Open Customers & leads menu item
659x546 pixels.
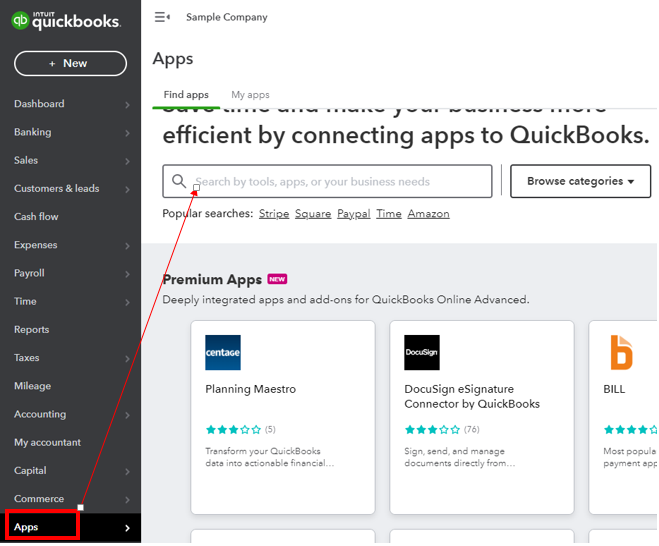coord(57,188)
